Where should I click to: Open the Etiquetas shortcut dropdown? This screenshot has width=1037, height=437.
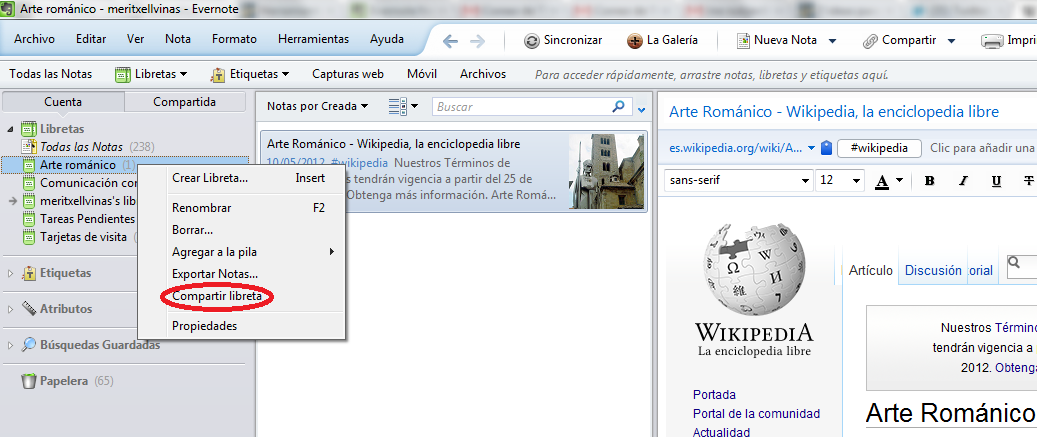[x=251, y=74]
